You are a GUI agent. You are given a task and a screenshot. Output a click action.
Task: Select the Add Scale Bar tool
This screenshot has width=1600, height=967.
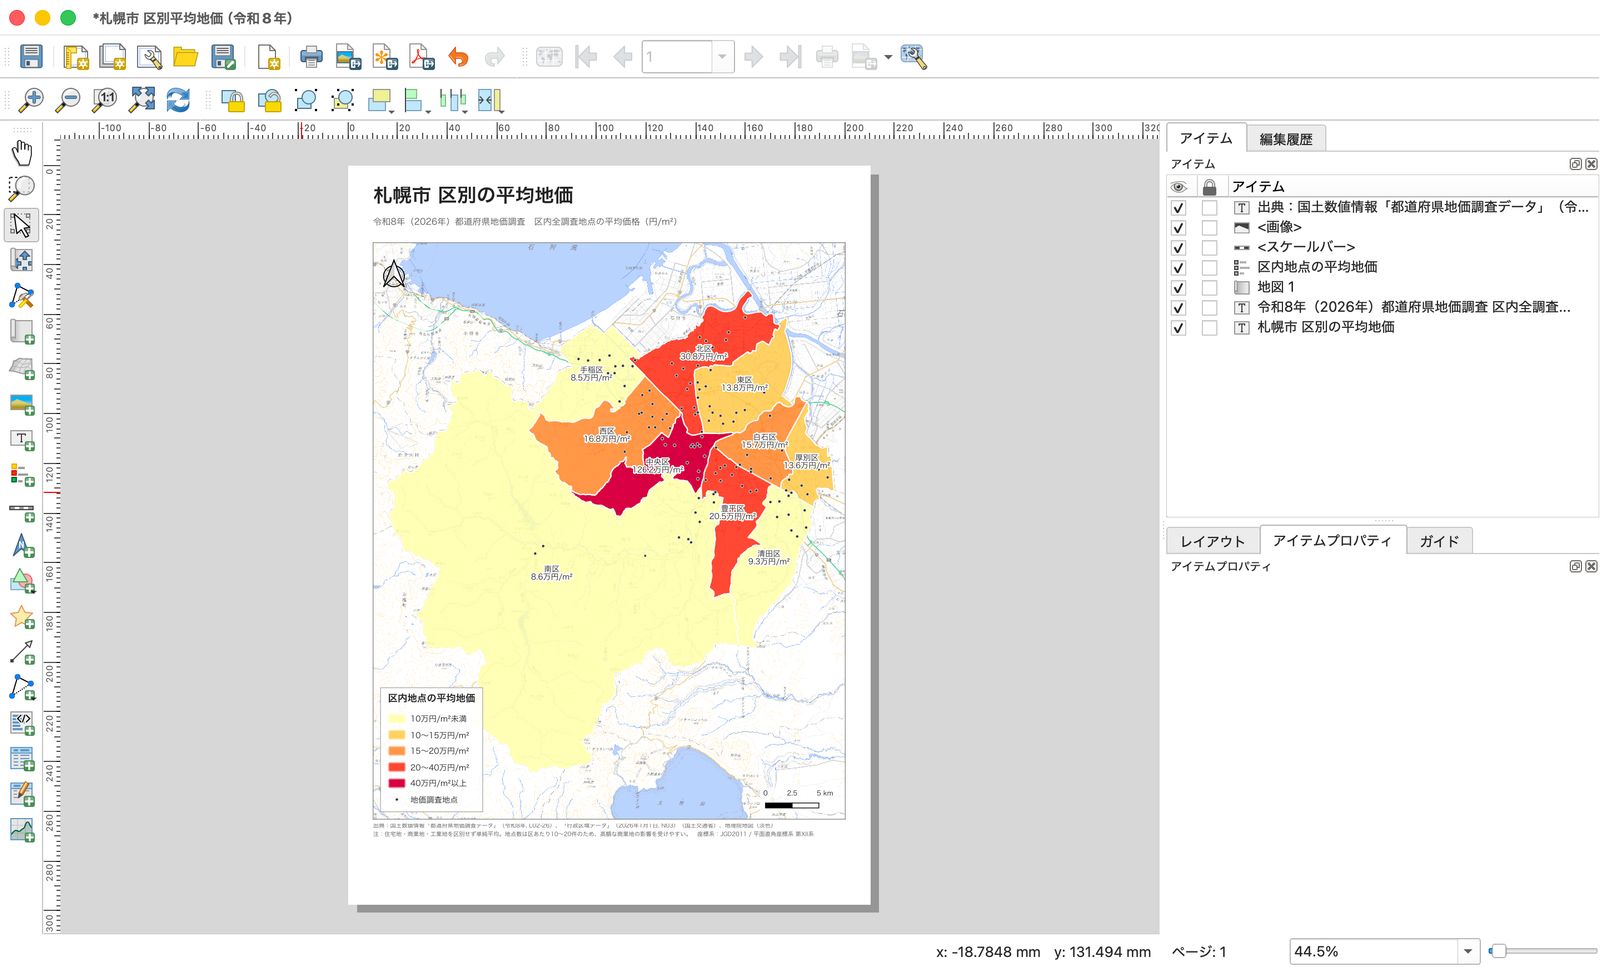pyautogui.click(x=22, y=511)
